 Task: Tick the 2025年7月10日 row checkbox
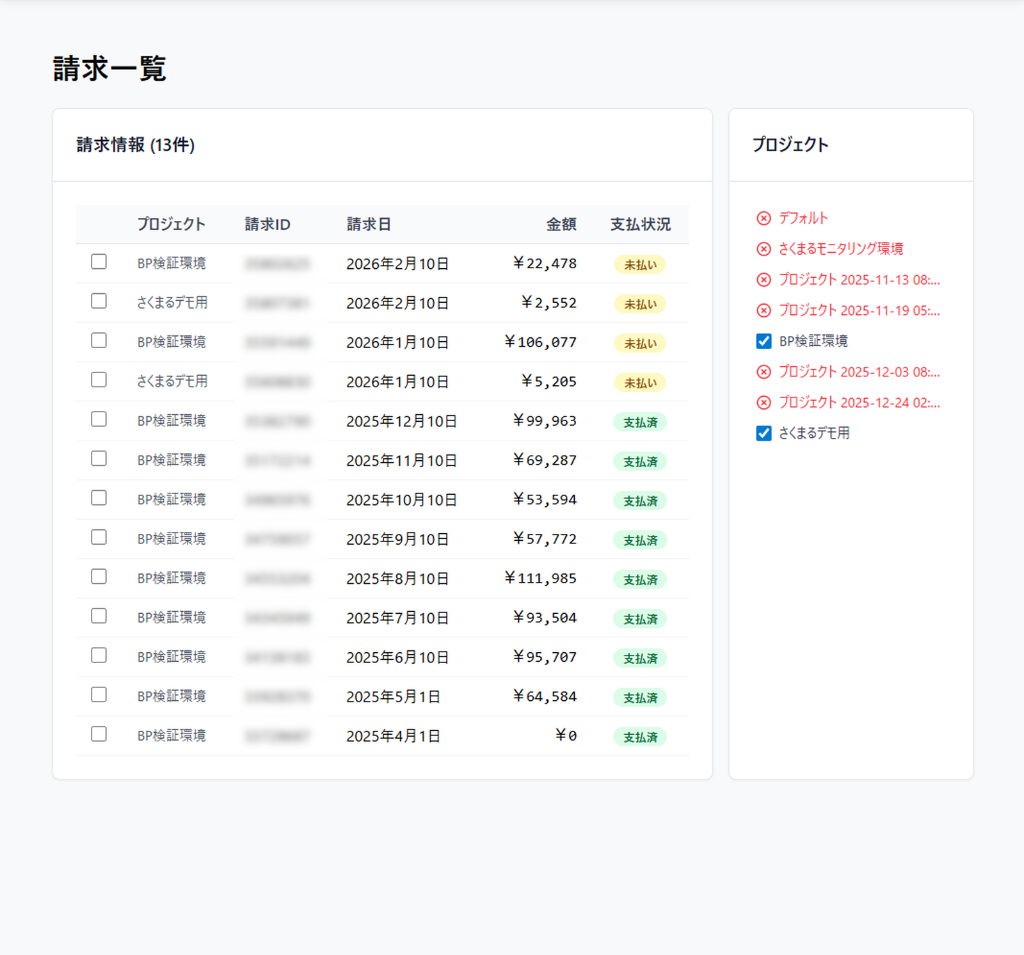(99, 616)
